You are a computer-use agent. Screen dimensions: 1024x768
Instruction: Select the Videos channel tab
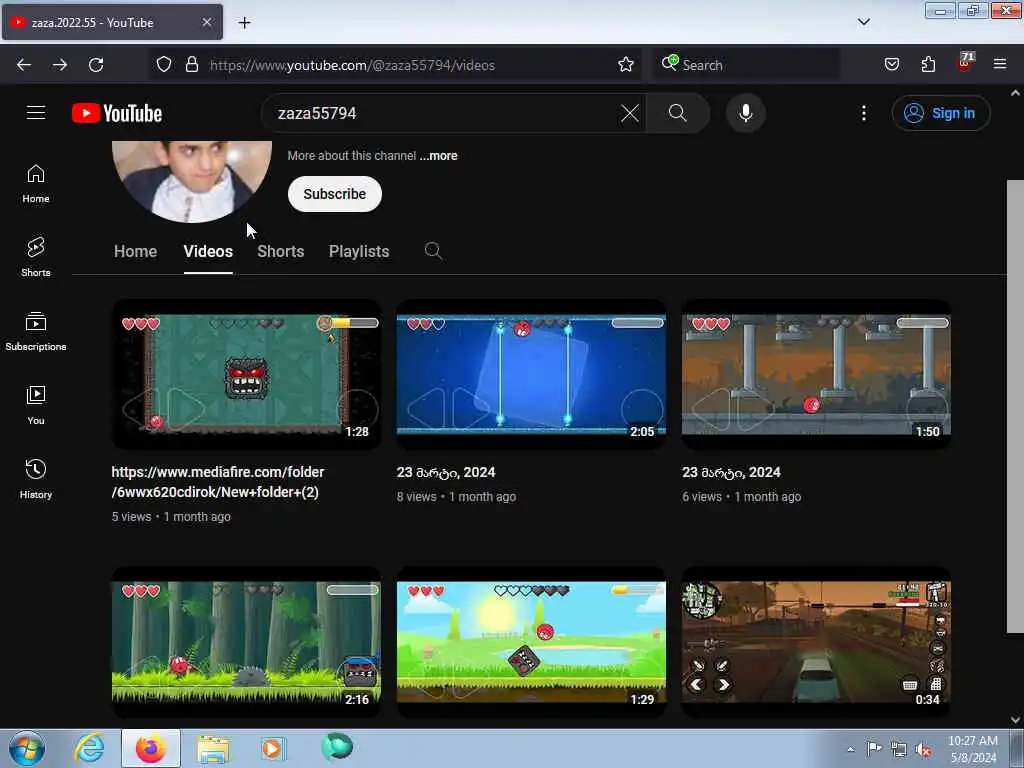click(208, 251)
